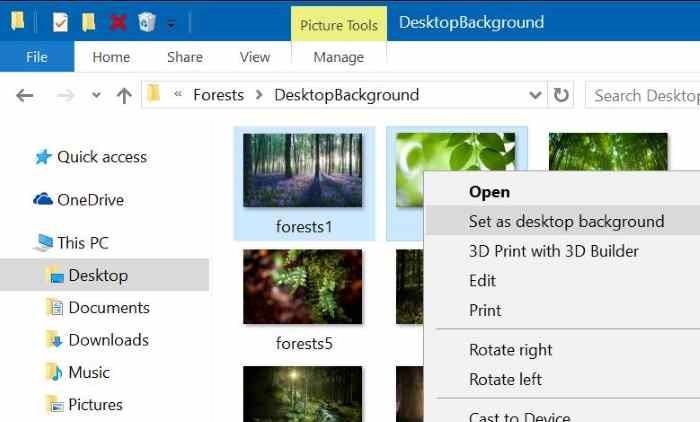Open Downloads in the navigation pane
Screen dimensions: 700x422
pyautogui.click(x=108, y=340)
